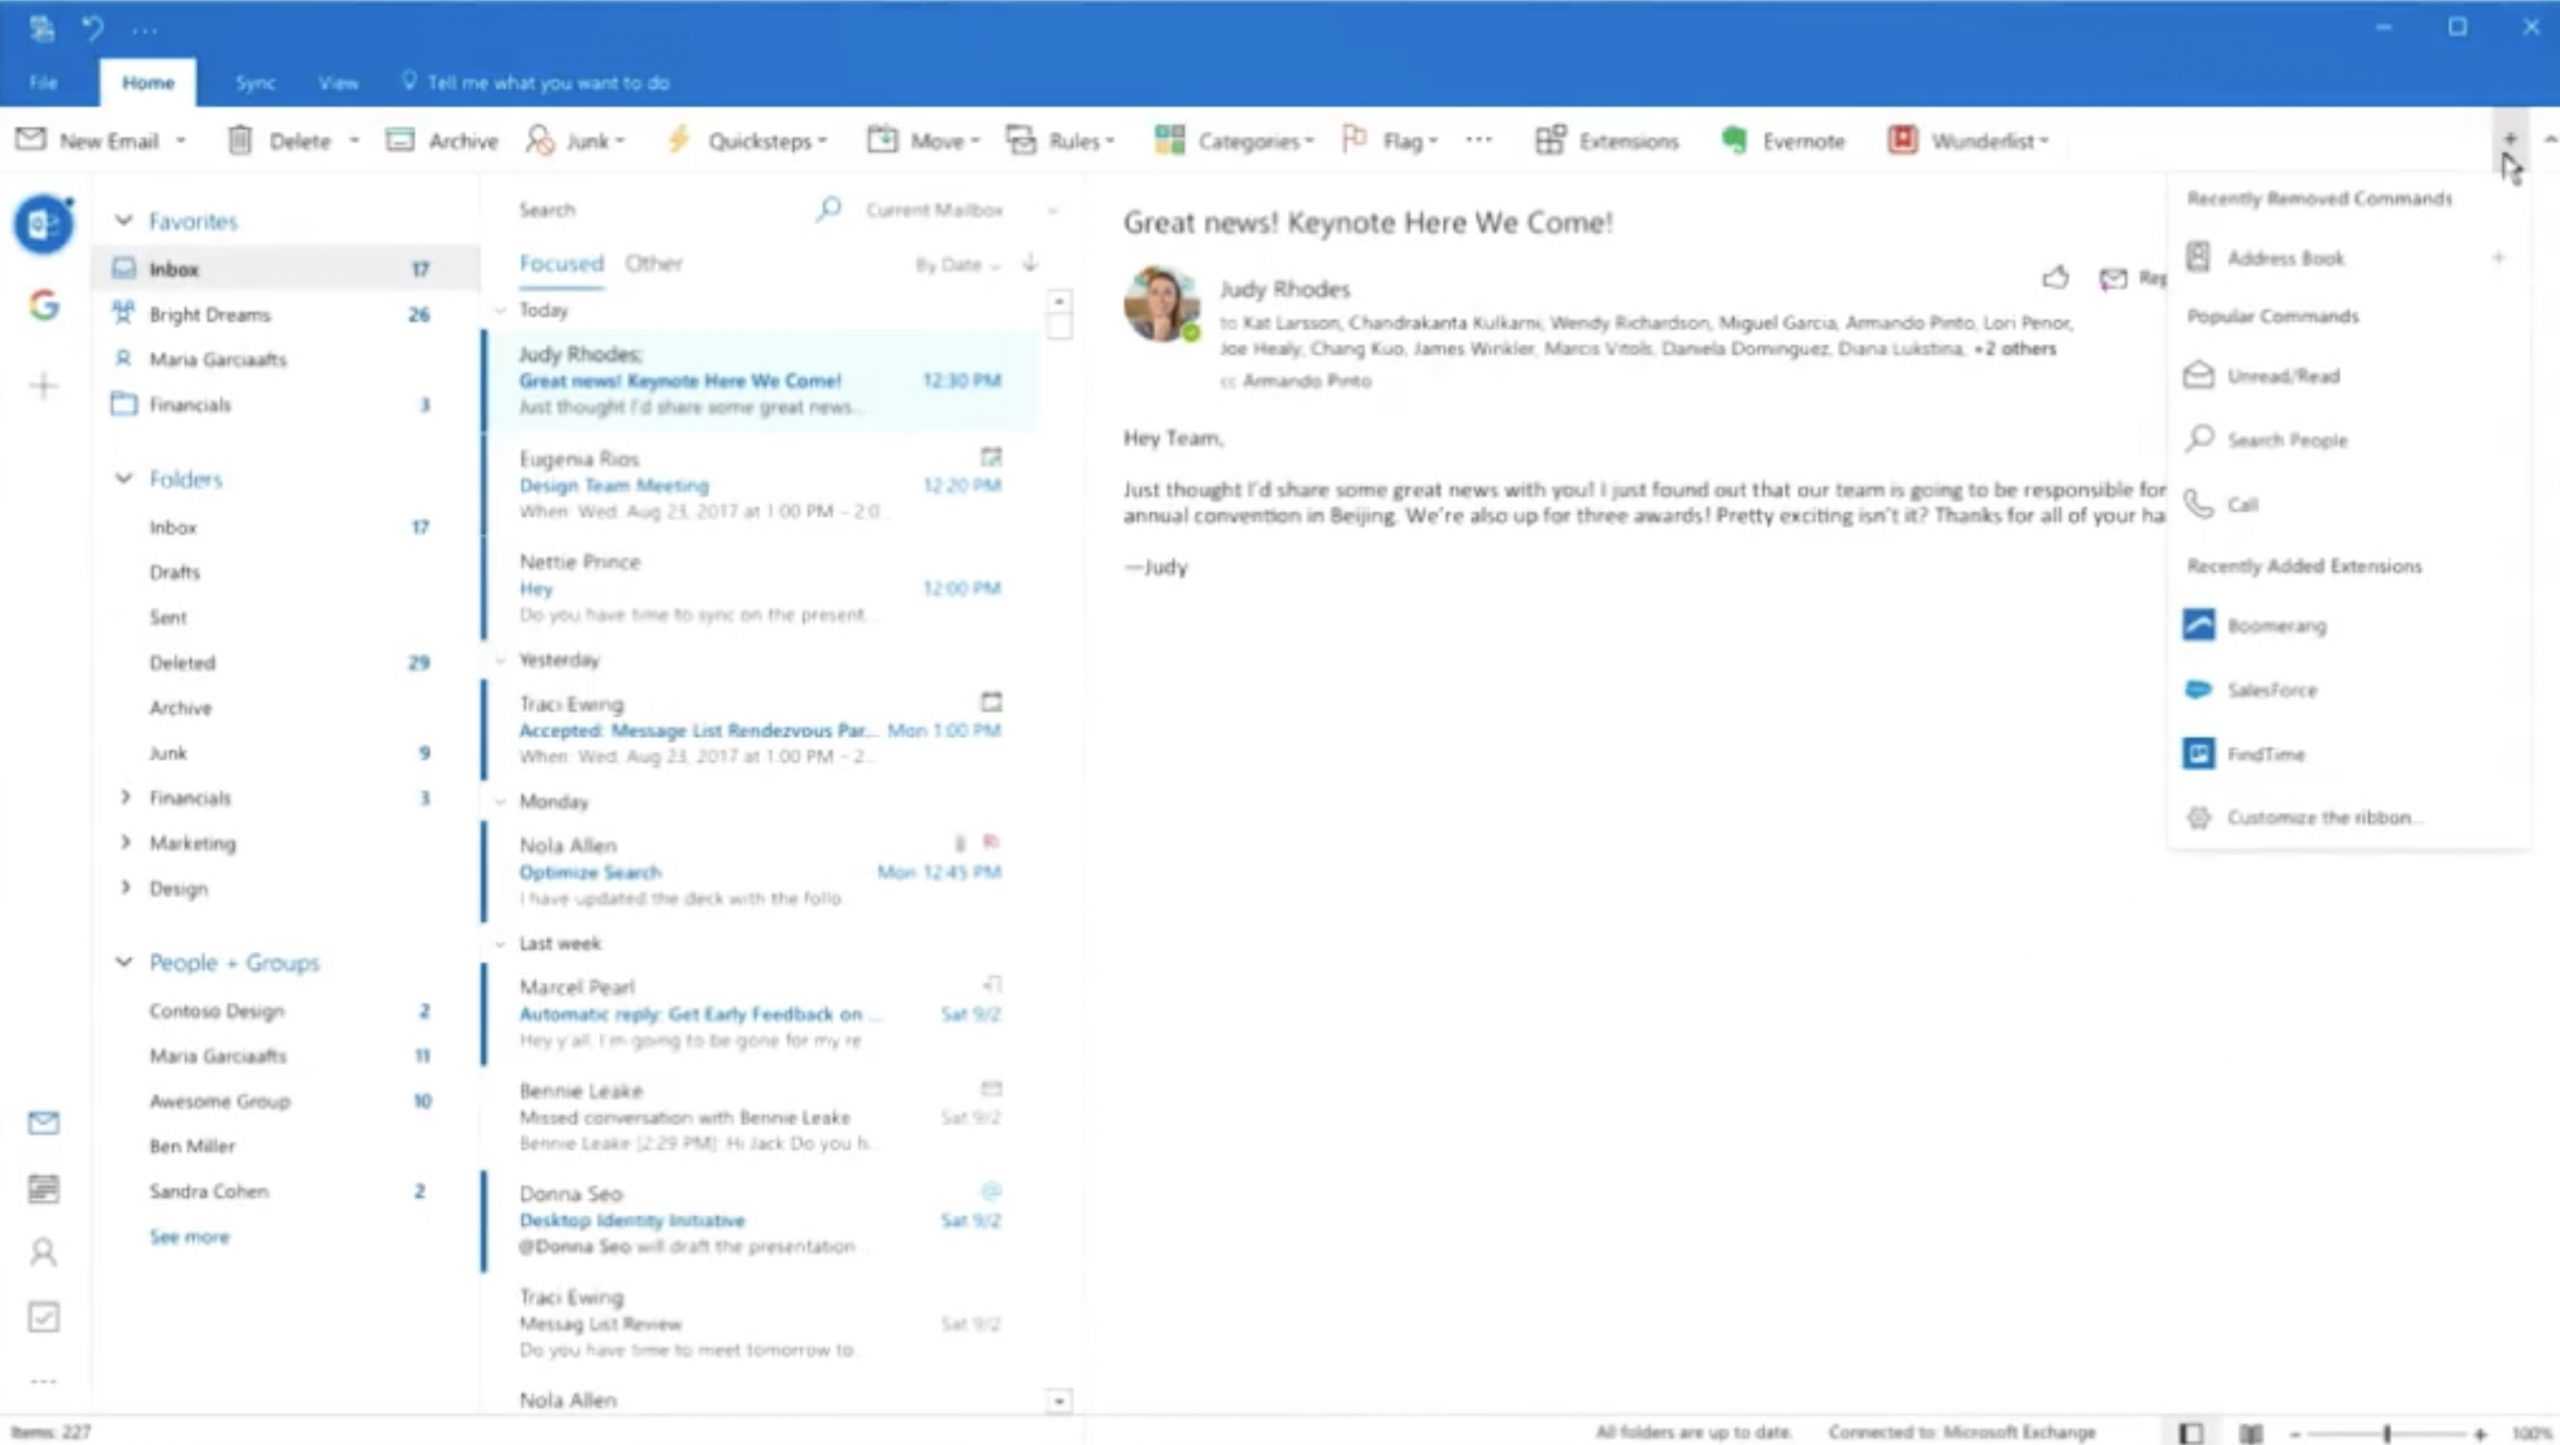Switch to the Other inbox view
The image size is (2560, 1445).
(x=653, y=263)
